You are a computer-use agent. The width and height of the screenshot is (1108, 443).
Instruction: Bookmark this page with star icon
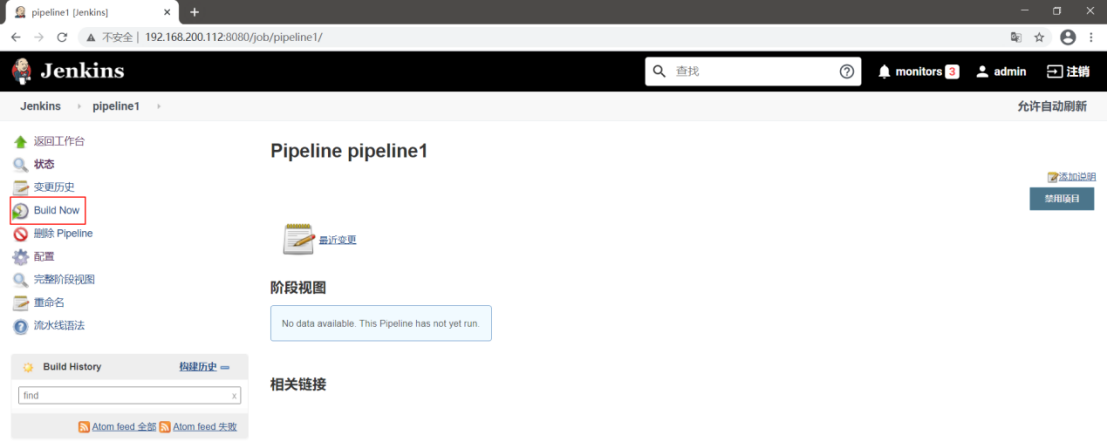pyautogui.click(x=1039, y=37)
